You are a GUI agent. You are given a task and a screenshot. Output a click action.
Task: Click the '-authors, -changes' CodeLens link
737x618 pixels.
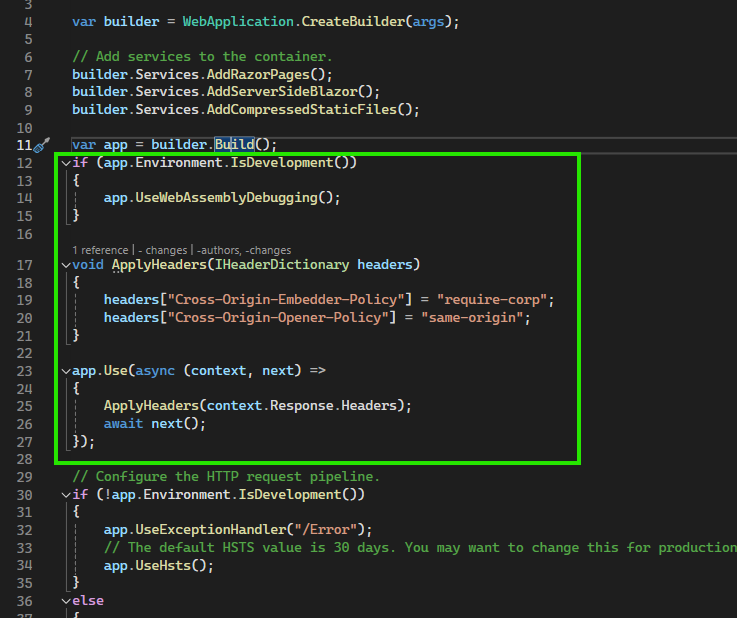pyautogui.click(x=244, y=249)
